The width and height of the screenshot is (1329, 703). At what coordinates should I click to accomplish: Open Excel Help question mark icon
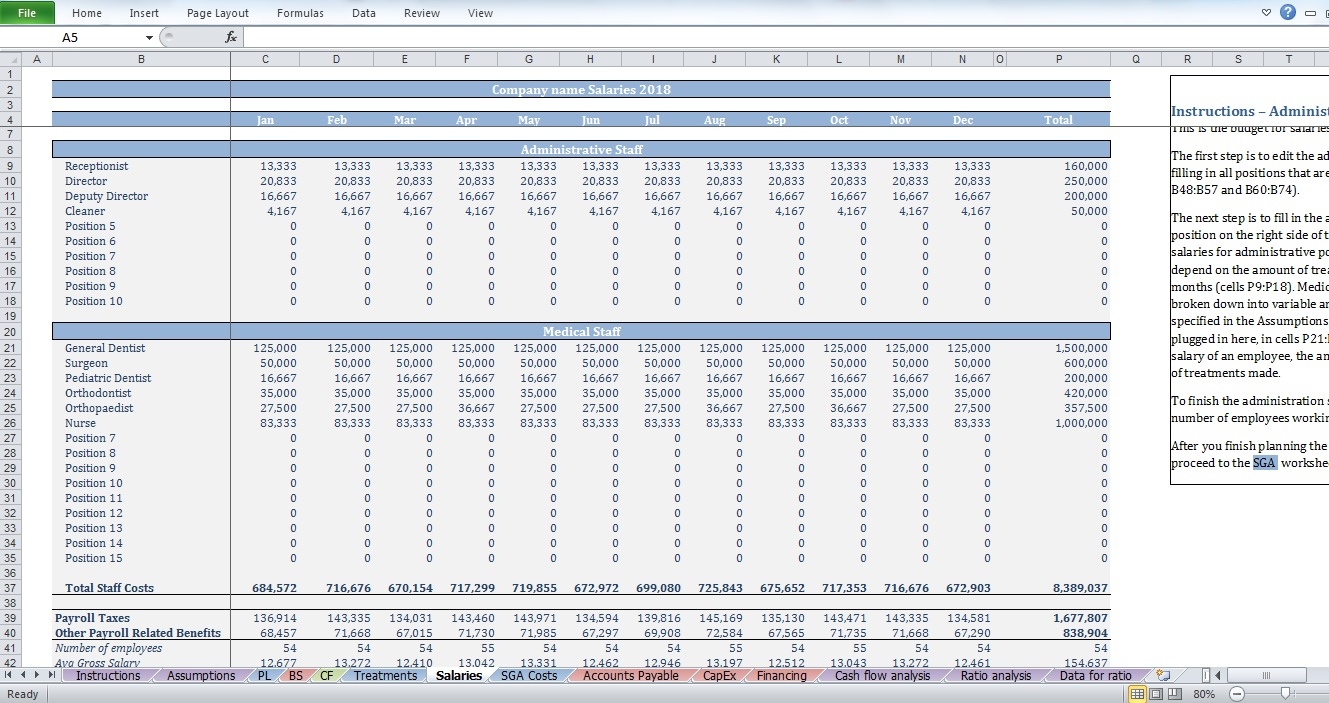[1287, 13]
